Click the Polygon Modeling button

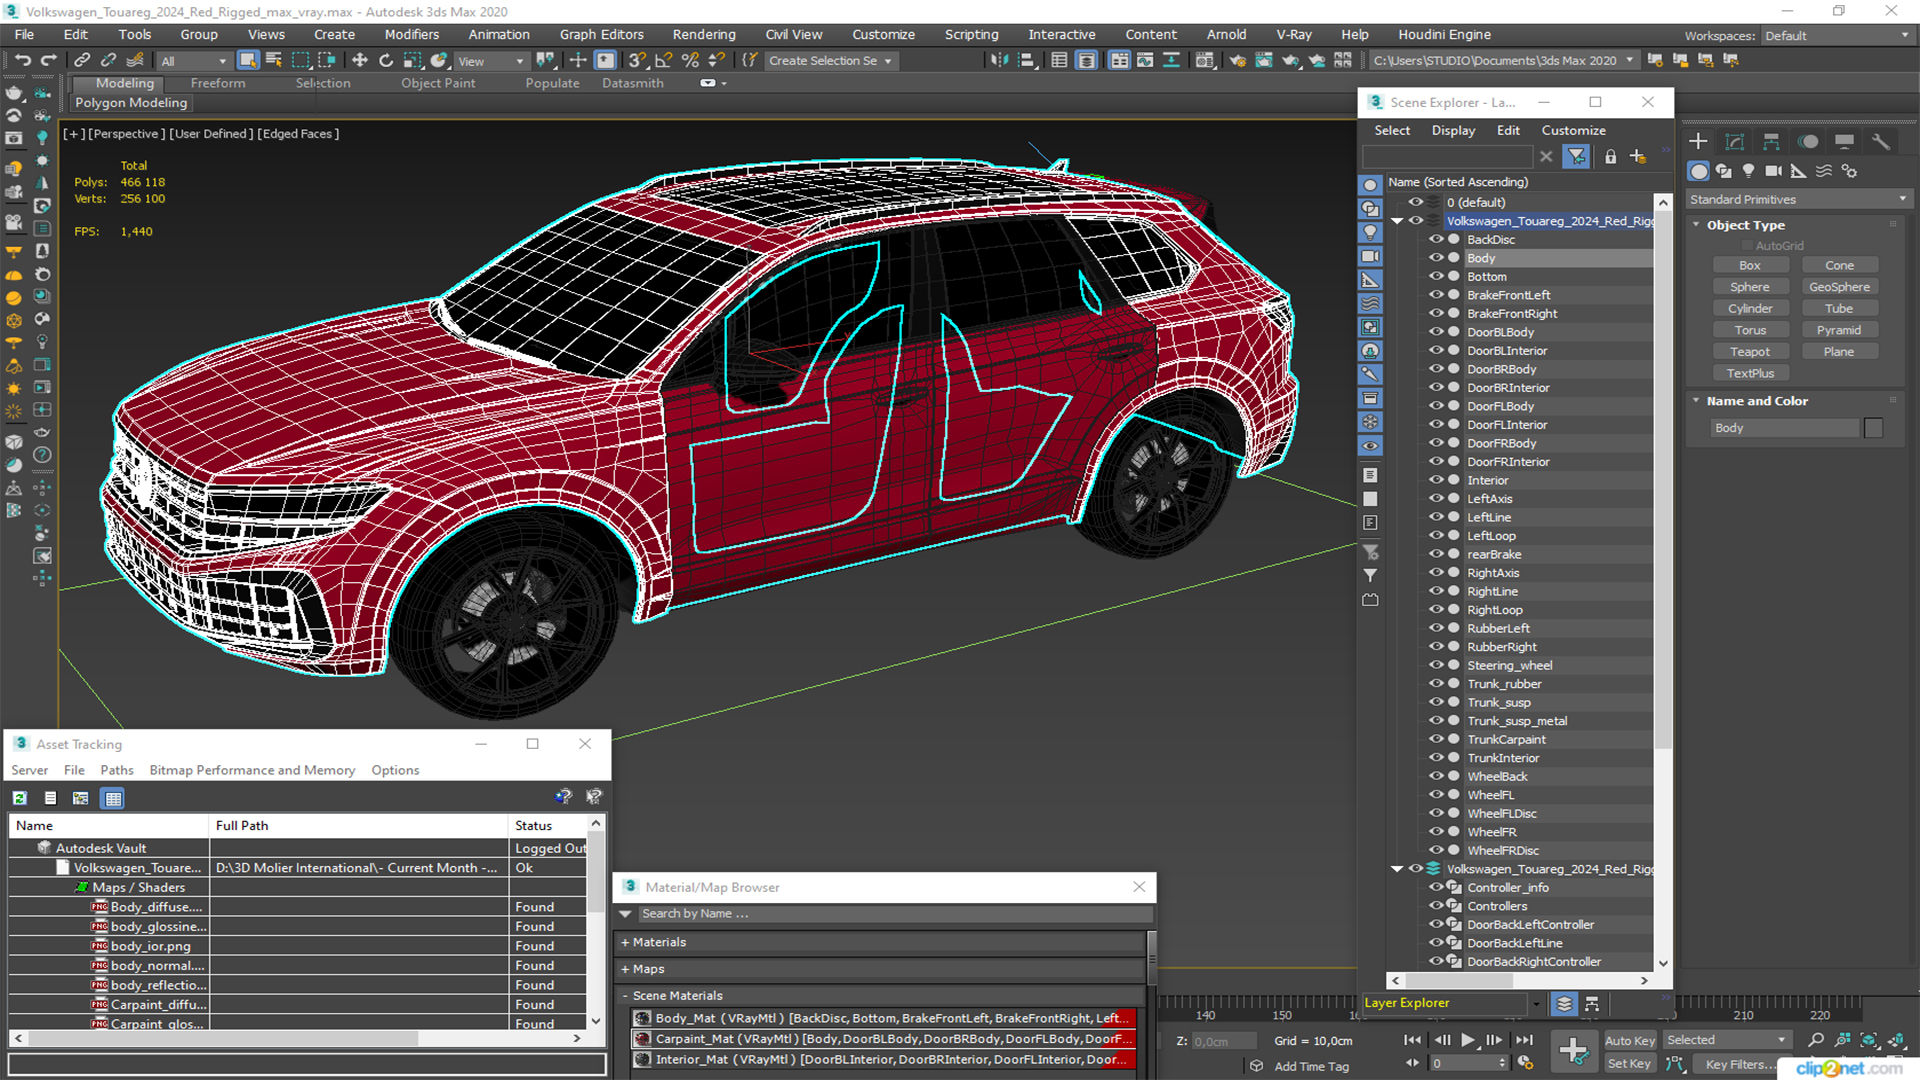[x=131, y=103]
